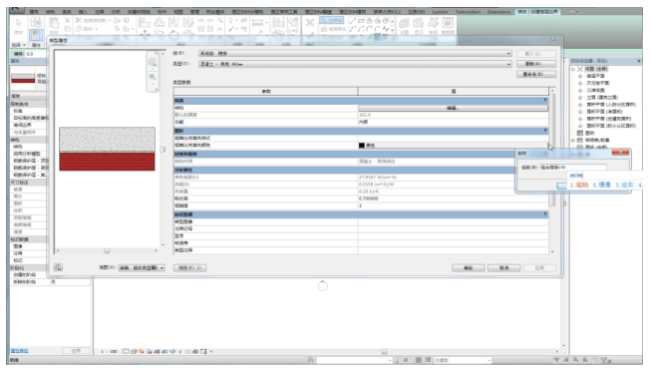651x372 pixels.
Task: Click the horizontal scrollbar under preview pane
Action: point(107,251)
